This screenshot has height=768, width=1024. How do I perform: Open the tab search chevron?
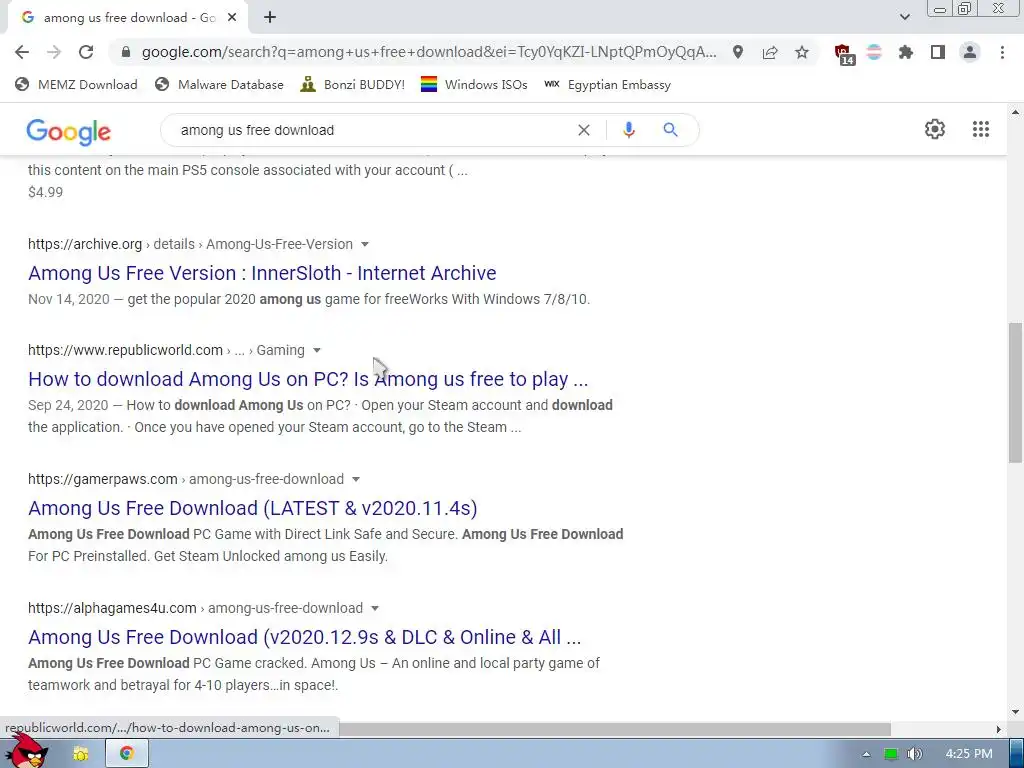[904, 17]
